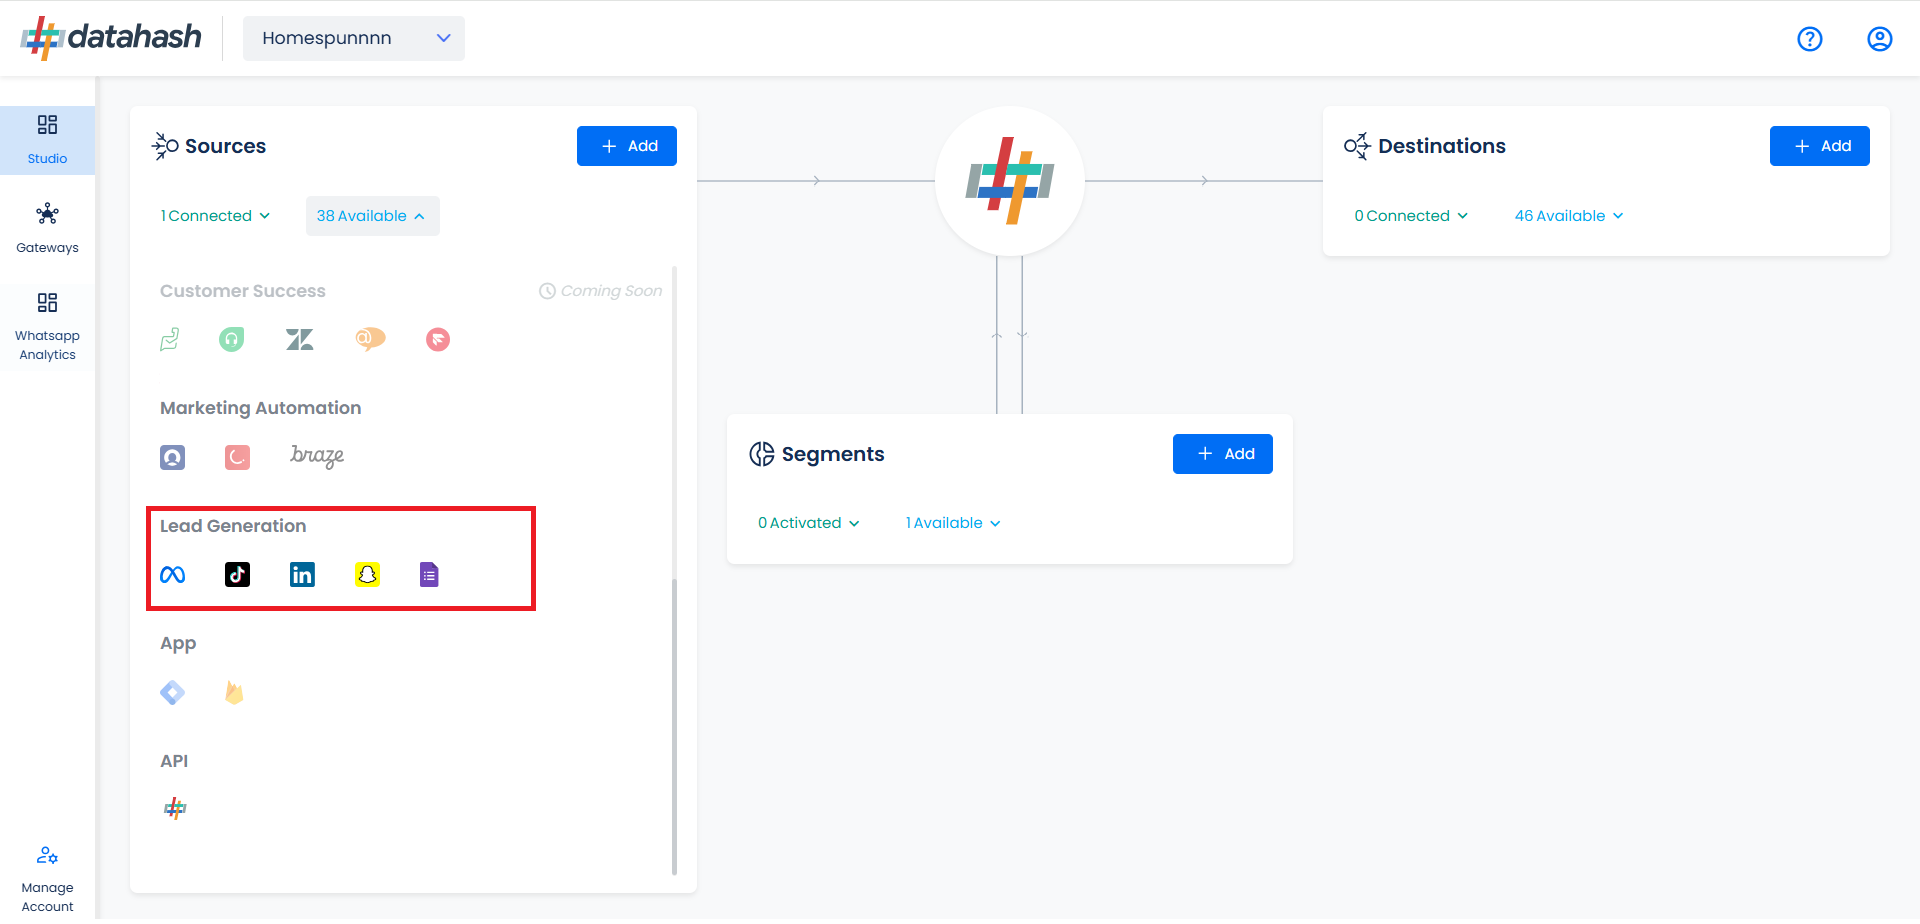Image resolution: width=1920 pixels, height=924 pixels.
Task: Open the user profile icon
Action: click(x=1880, y=39)
